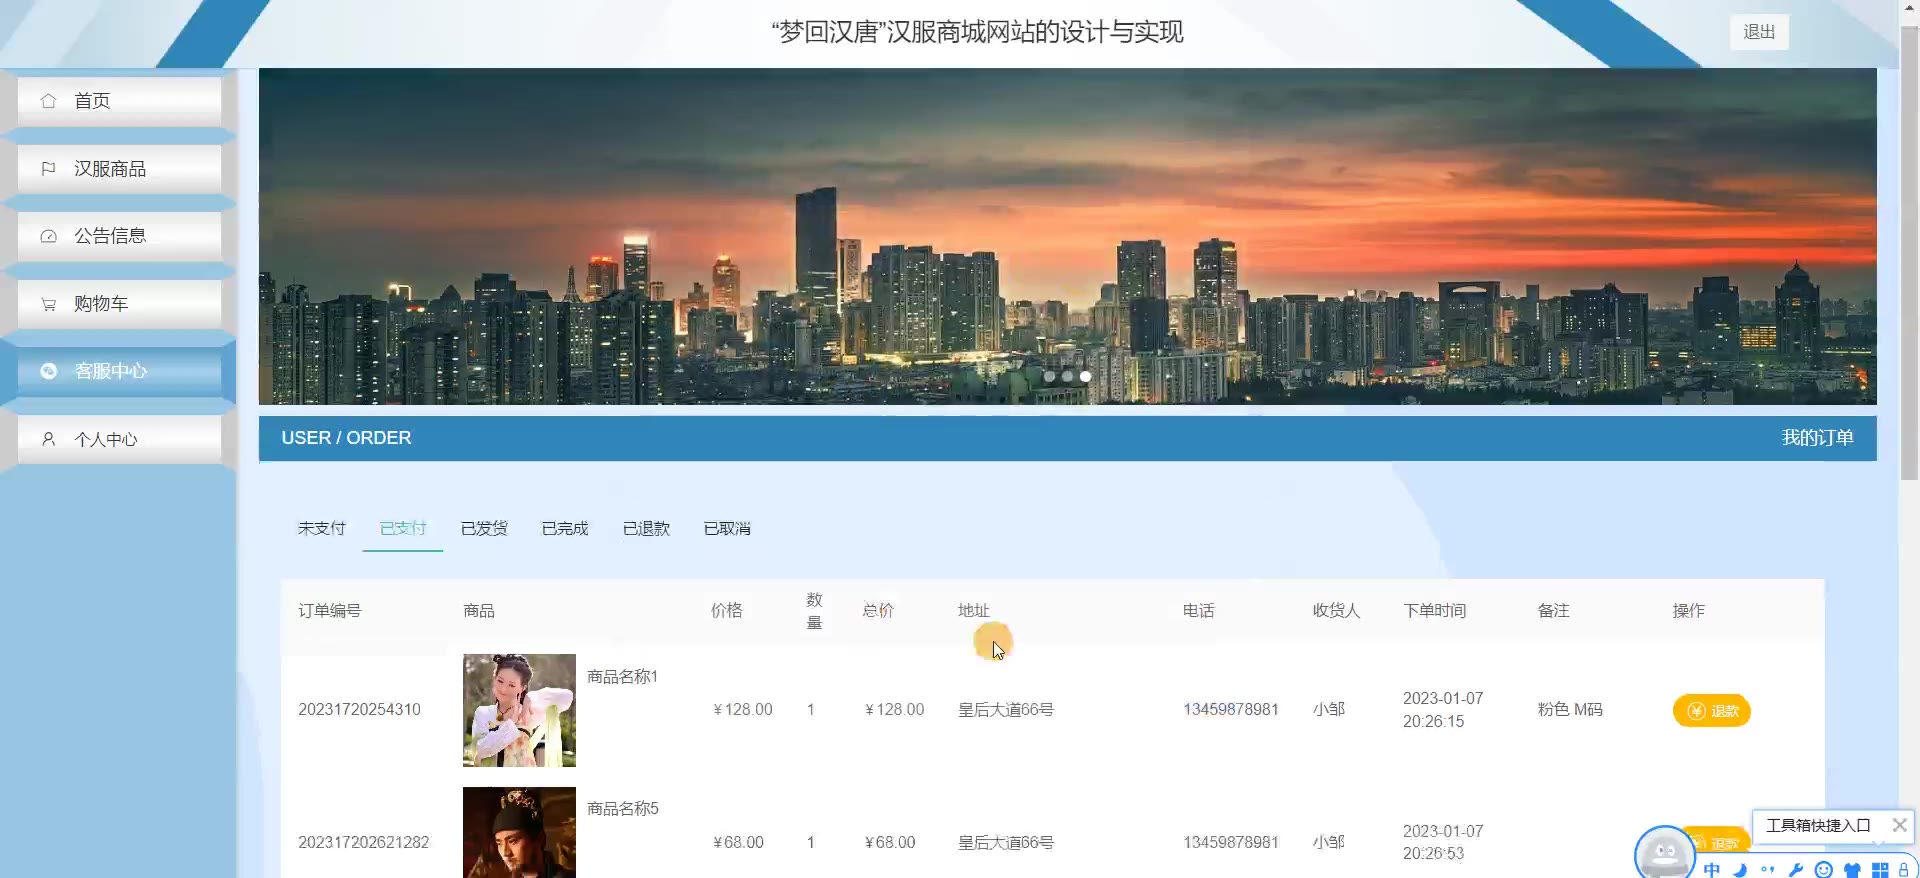1920x878 pixels.
Task: Click the 商品名称5 product name
Action: click(x=622, y=809)
